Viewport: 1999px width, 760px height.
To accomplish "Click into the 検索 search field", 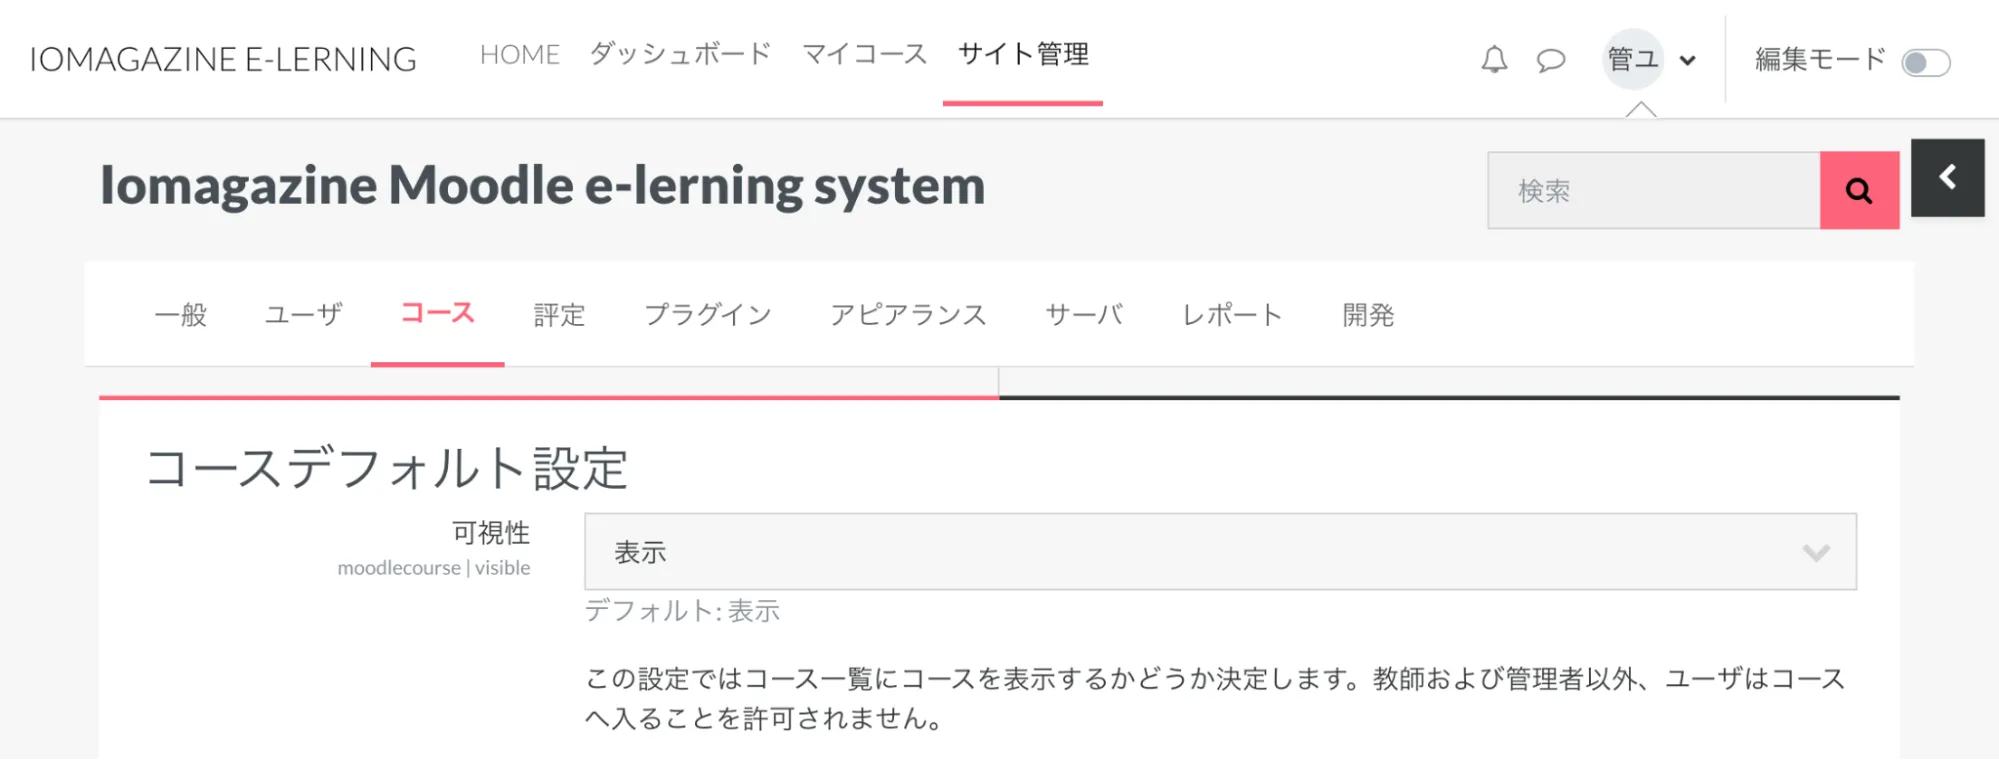I will pos(1654,190).
